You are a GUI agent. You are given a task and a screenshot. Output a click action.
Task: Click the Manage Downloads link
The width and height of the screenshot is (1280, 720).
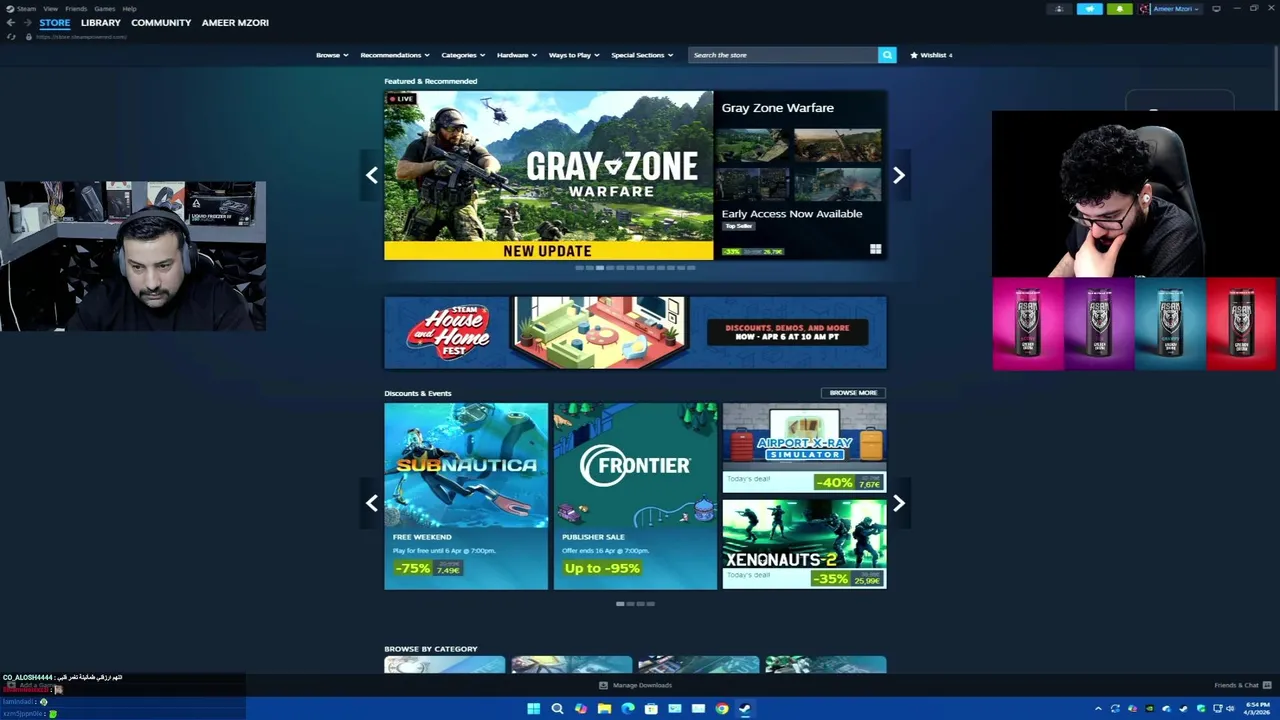635,685
